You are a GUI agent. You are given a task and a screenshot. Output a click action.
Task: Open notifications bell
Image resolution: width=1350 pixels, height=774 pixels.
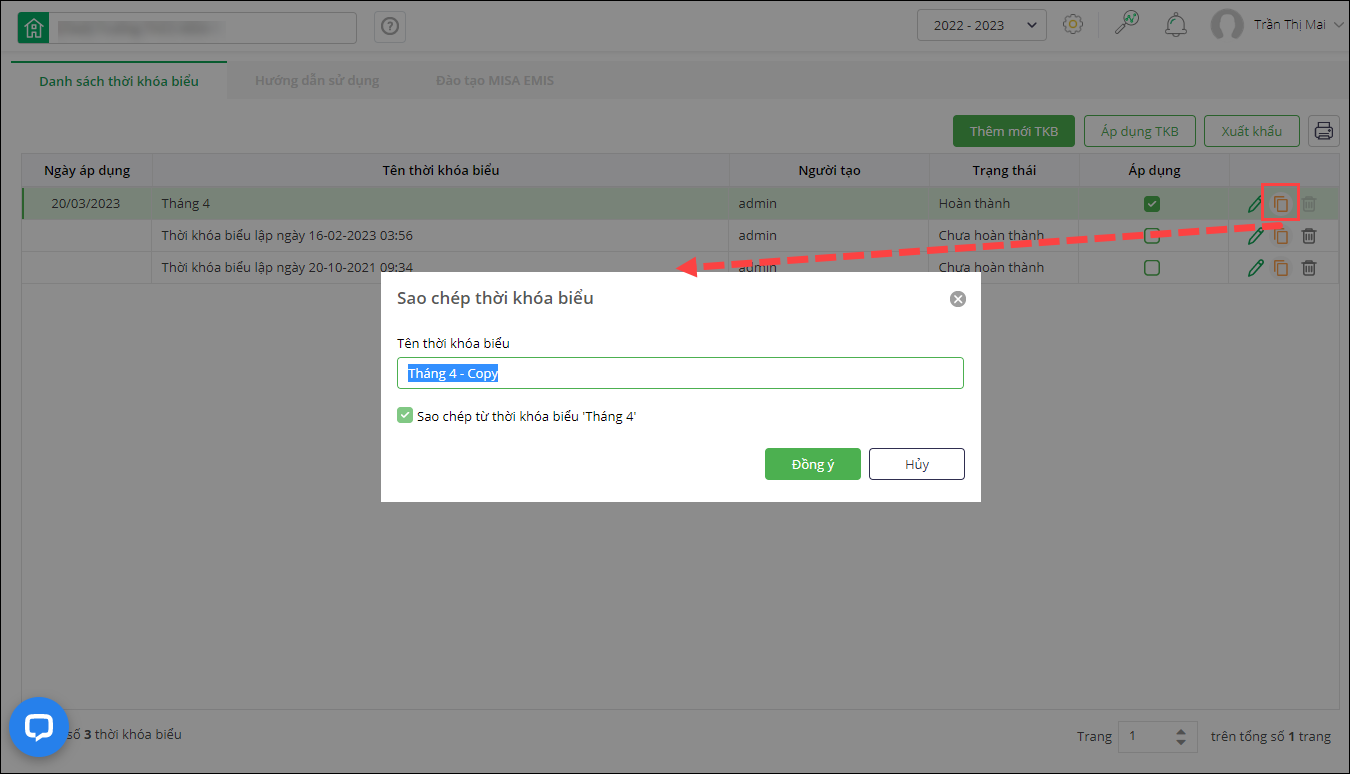pyautogui.click(x=1176, y=25)
